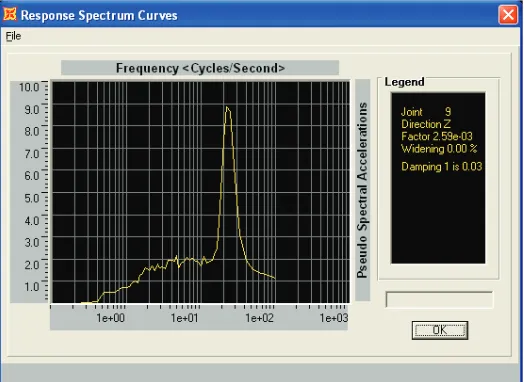
Task: Close the Response Spectrum Curves window
Action: coord(508,15)
